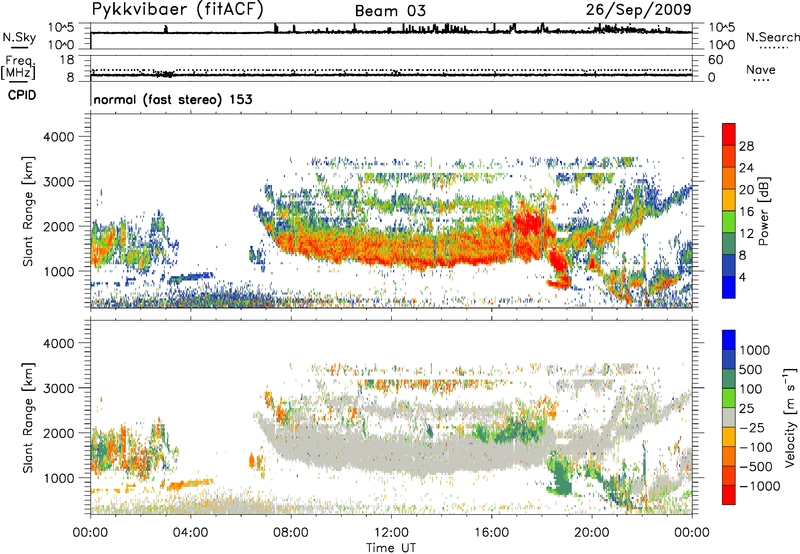Image resolution: width=800 pixels, height=554 pixels.
Task: Click the velocity colorbar value '500'
Action: [751, 369]
